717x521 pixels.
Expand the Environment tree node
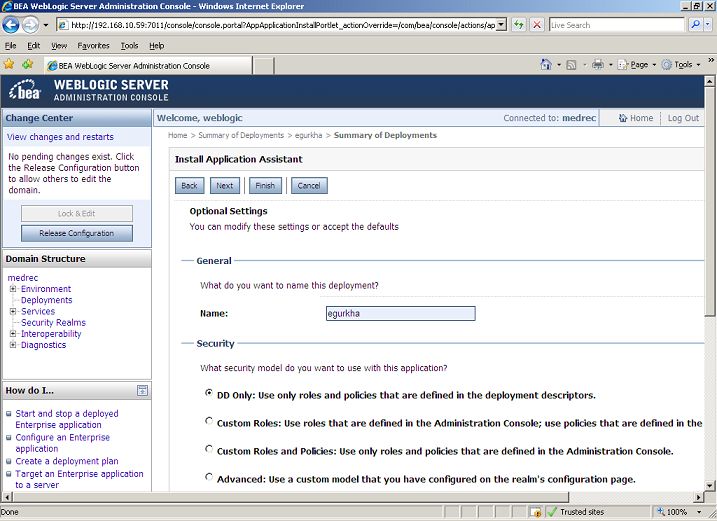[x=13, y=289]
